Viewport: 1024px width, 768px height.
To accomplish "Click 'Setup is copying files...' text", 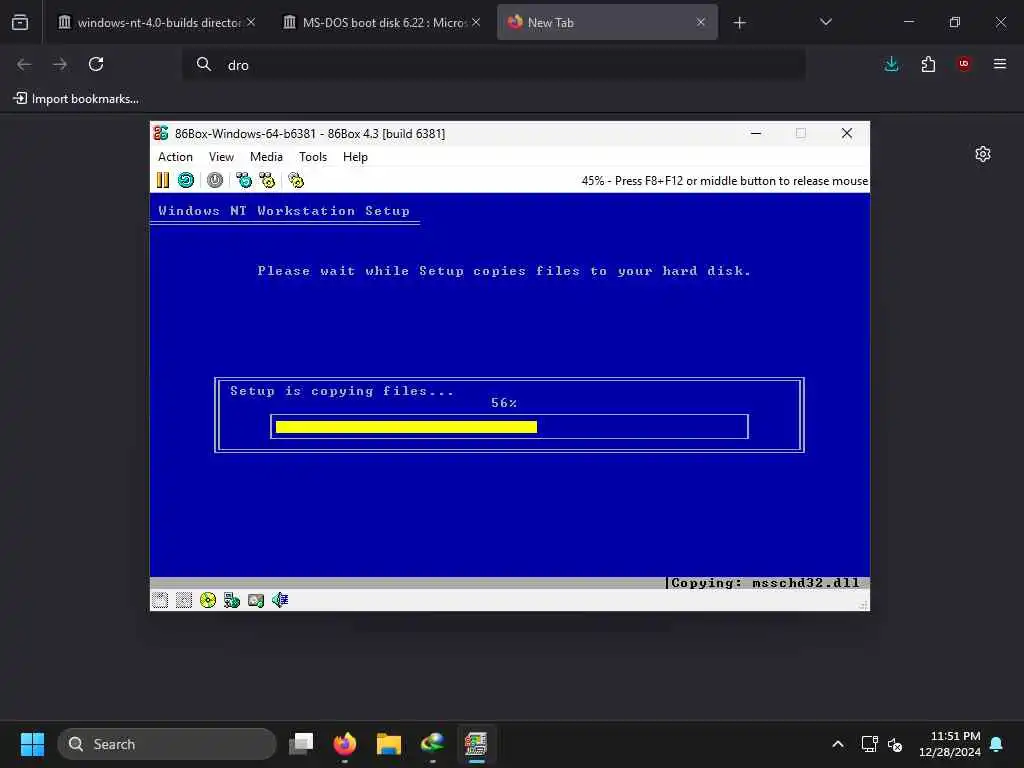I will click(342, 391).
